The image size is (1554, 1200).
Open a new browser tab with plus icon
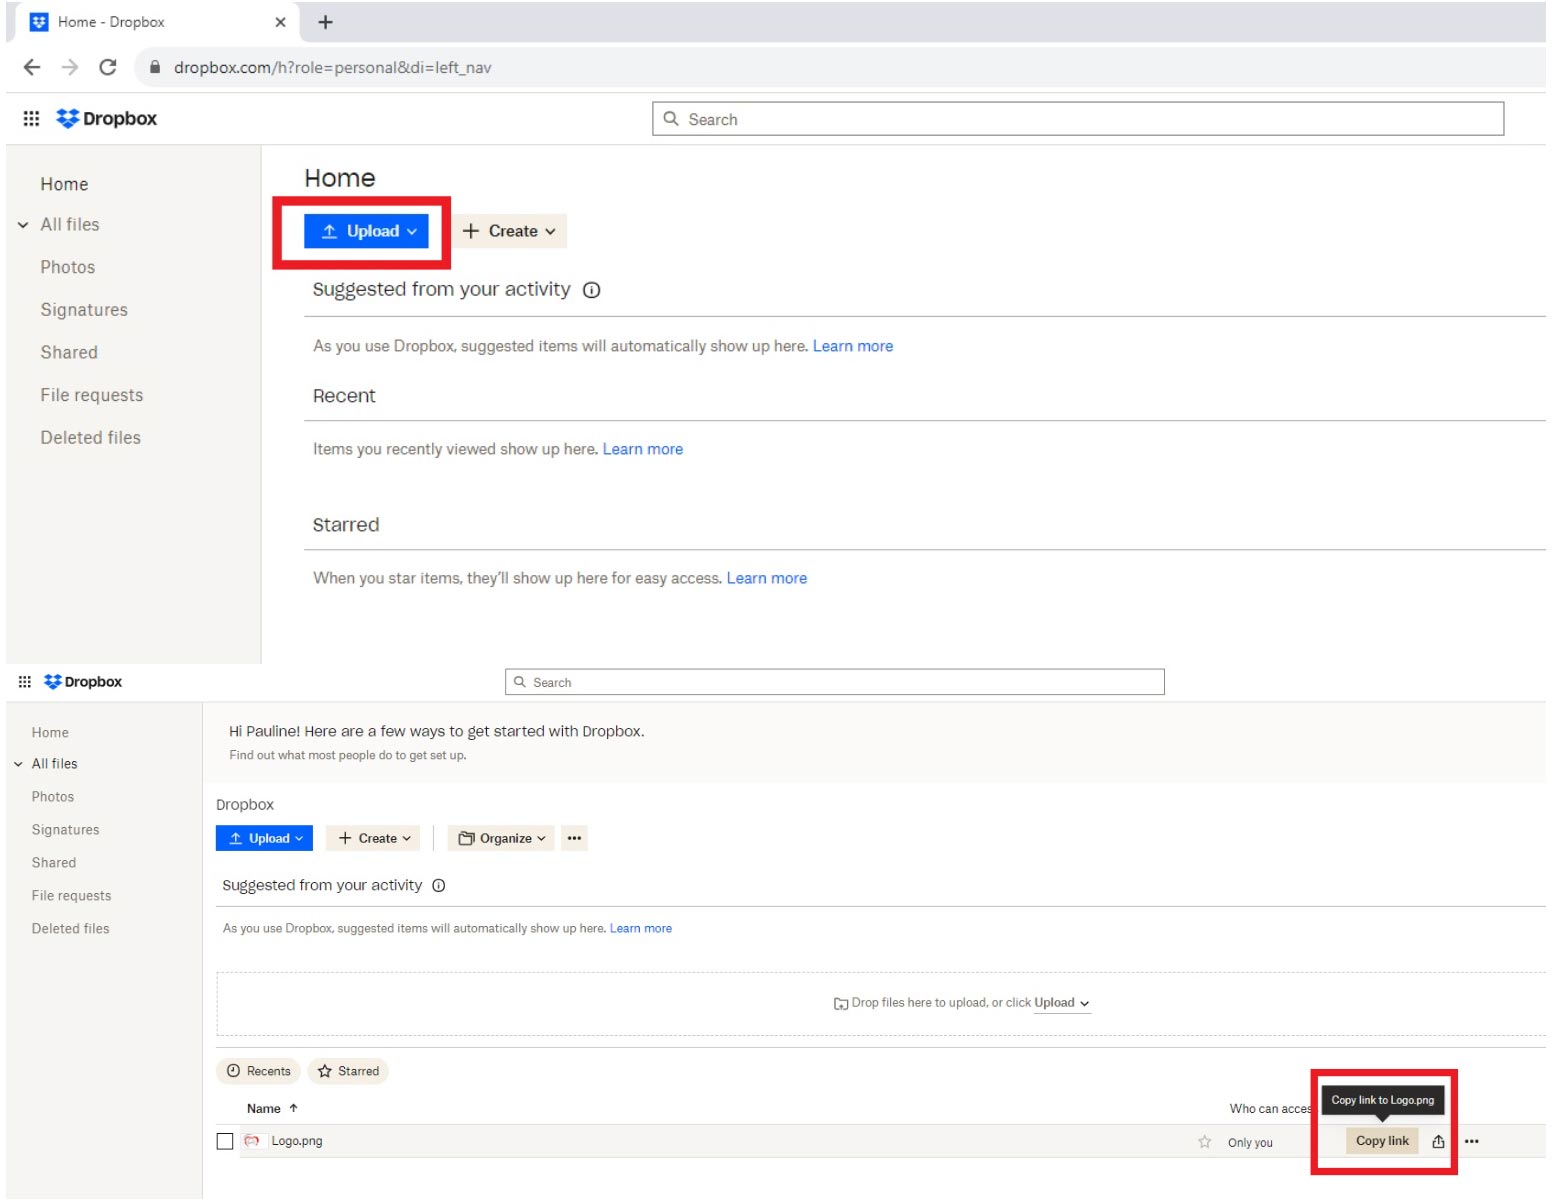pyautogui.click(x=325, y=22)
